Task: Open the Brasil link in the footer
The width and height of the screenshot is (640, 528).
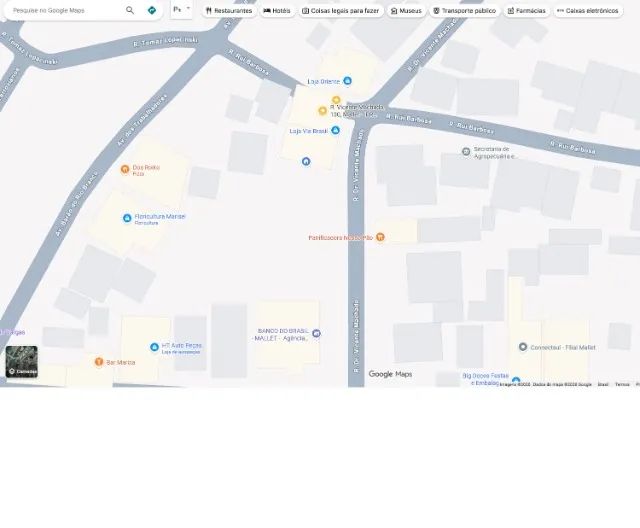Action: (x=603, y=384)
